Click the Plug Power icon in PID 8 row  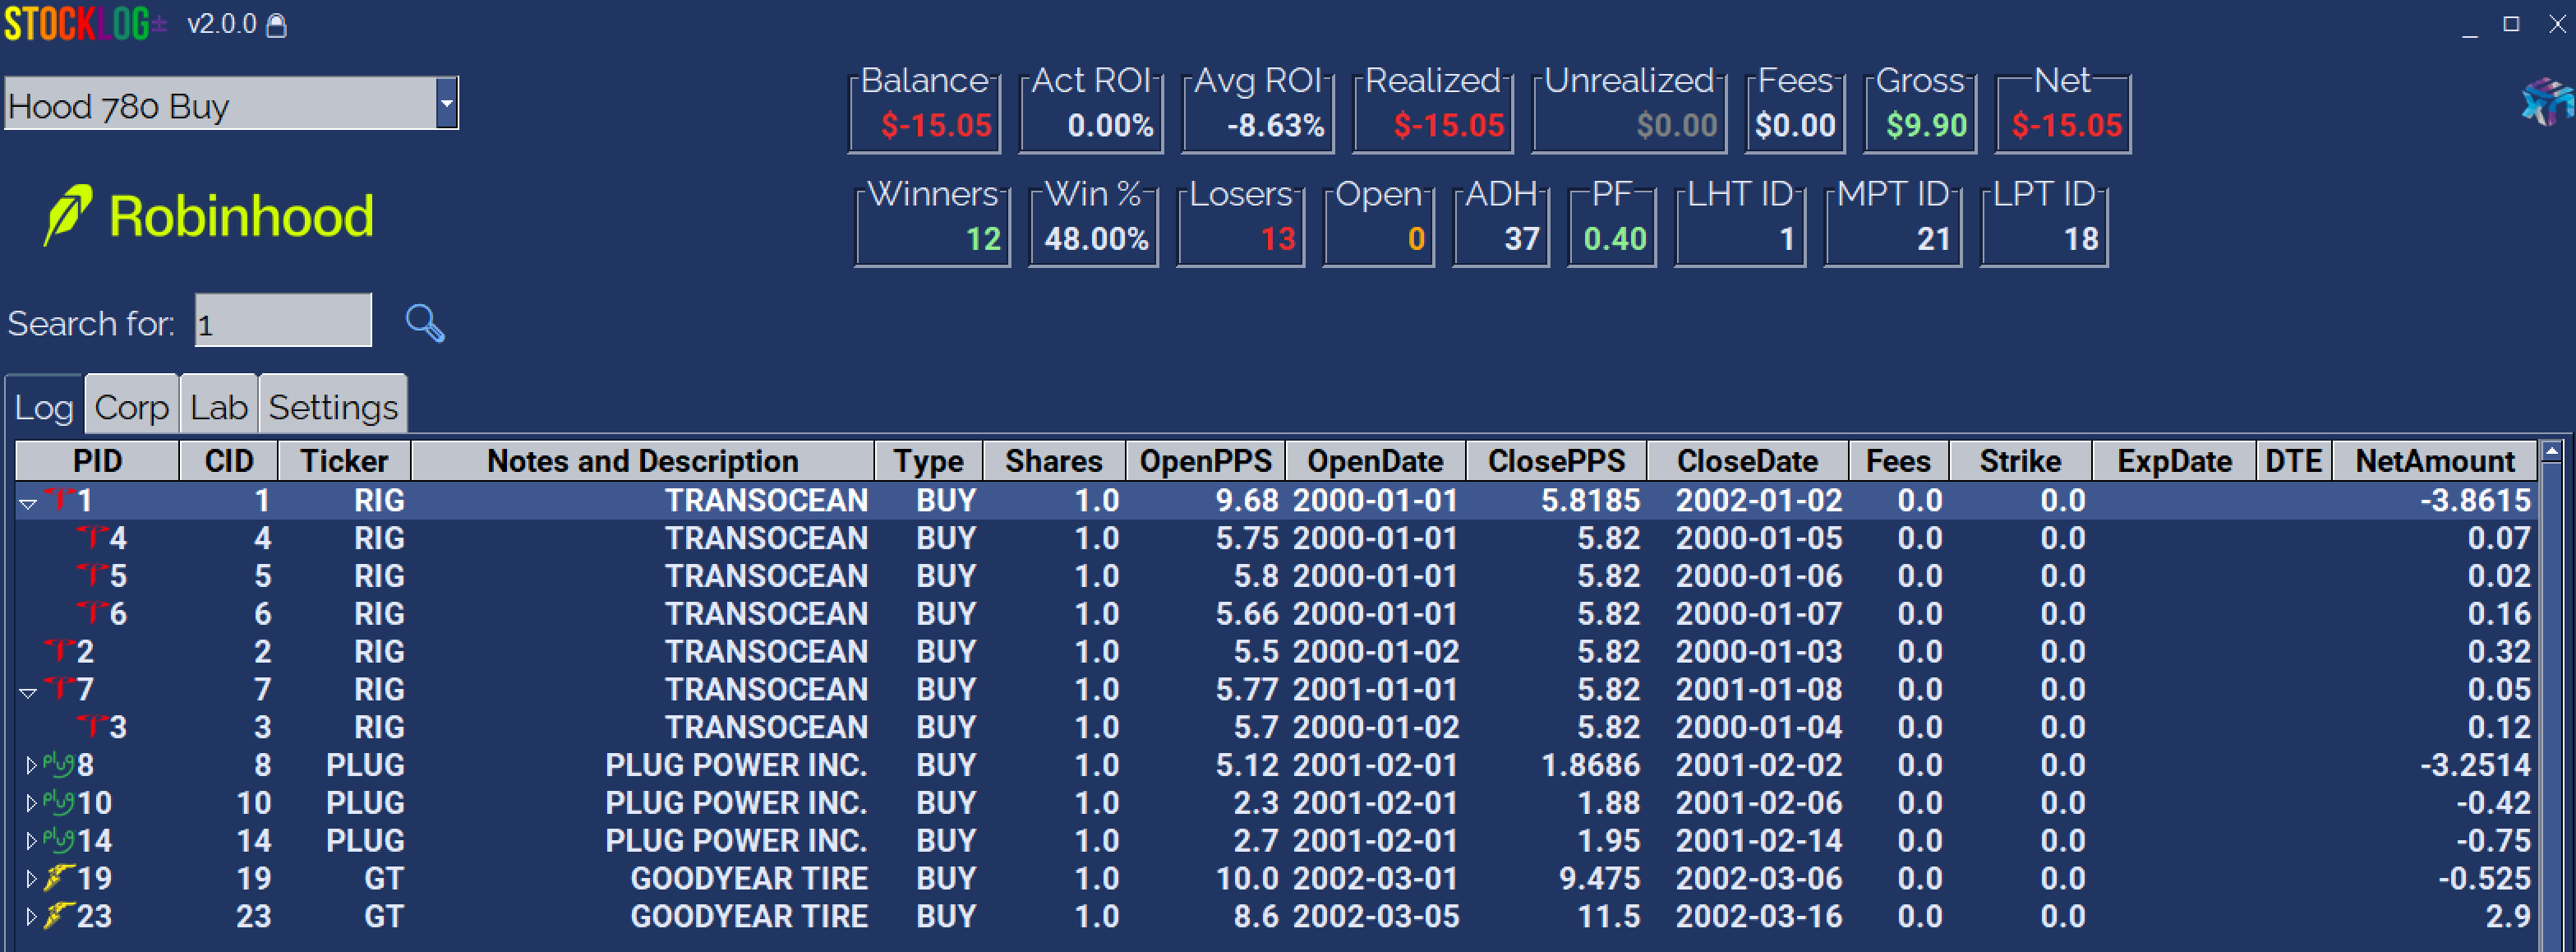[x=58, y=765]
